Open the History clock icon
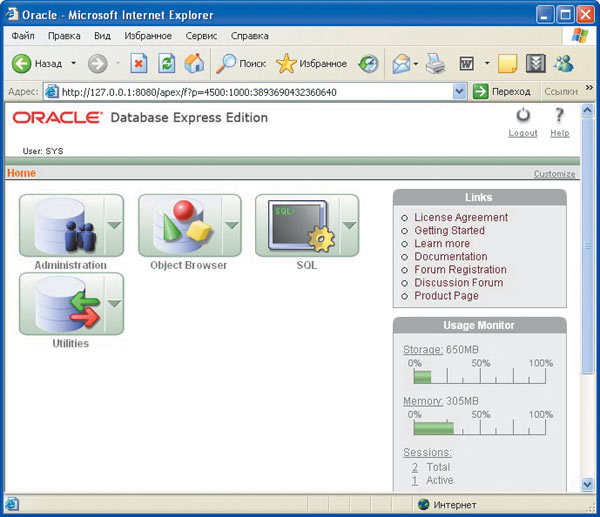 (x=368, y=64)
